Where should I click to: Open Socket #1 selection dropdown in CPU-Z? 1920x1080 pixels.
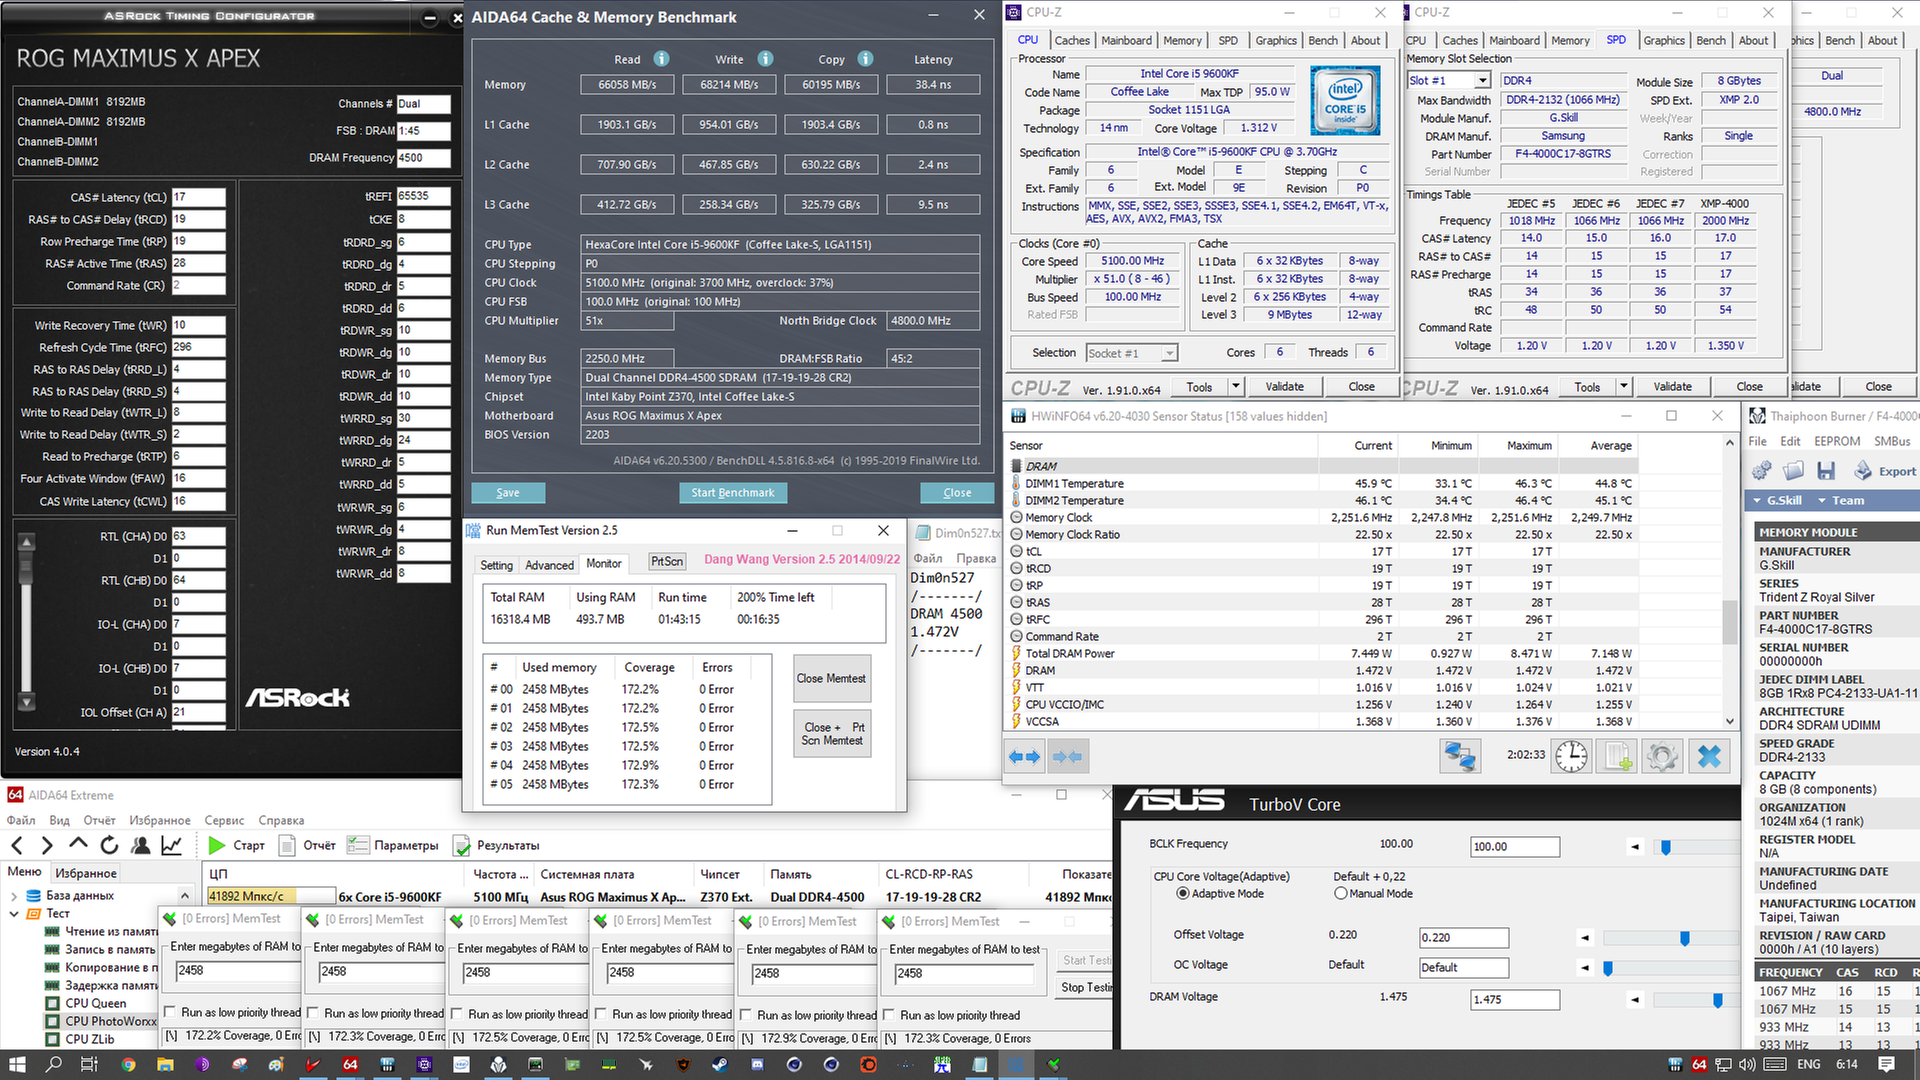click(1169, 353)
